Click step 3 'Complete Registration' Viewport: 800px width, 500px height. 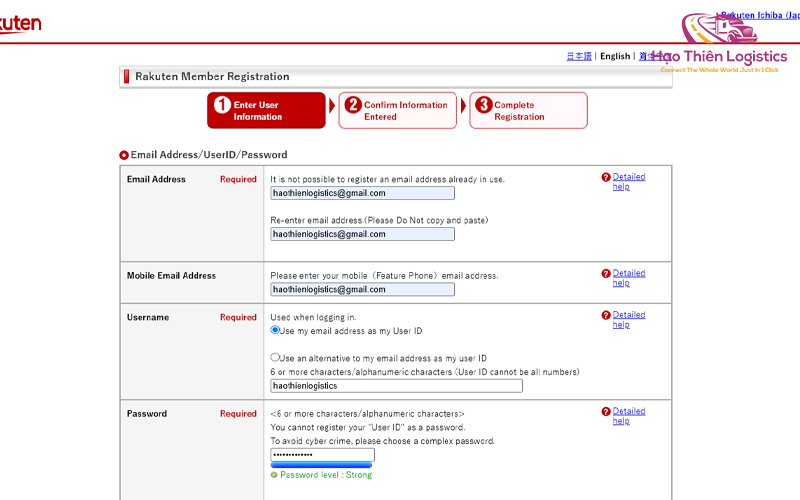click(x=529, y=110)
